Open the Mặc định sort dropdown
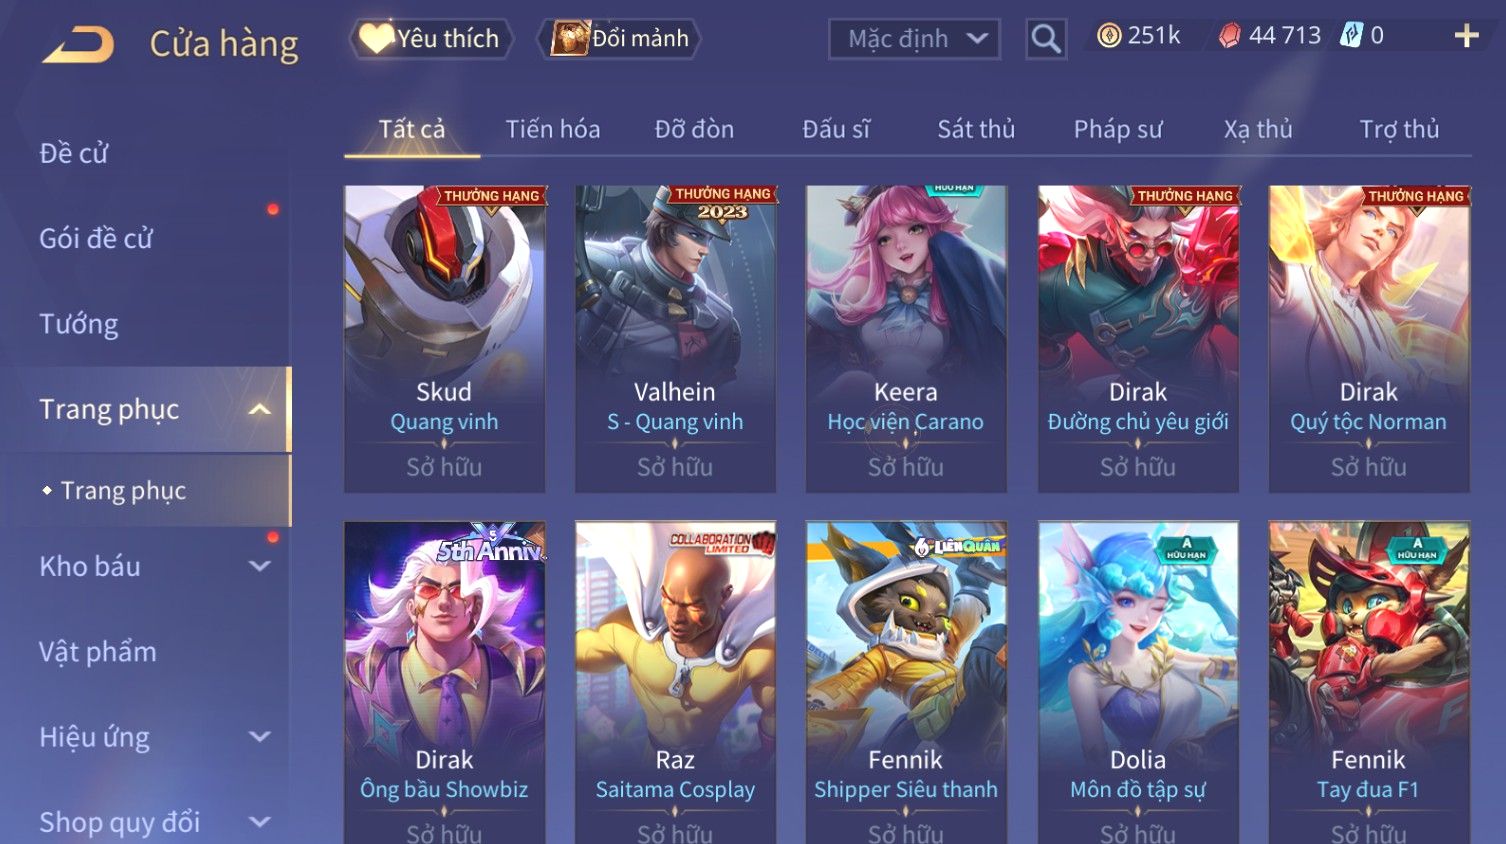Image resolution: width=1506 pixels, height=844 pixels. coord(914,39)
